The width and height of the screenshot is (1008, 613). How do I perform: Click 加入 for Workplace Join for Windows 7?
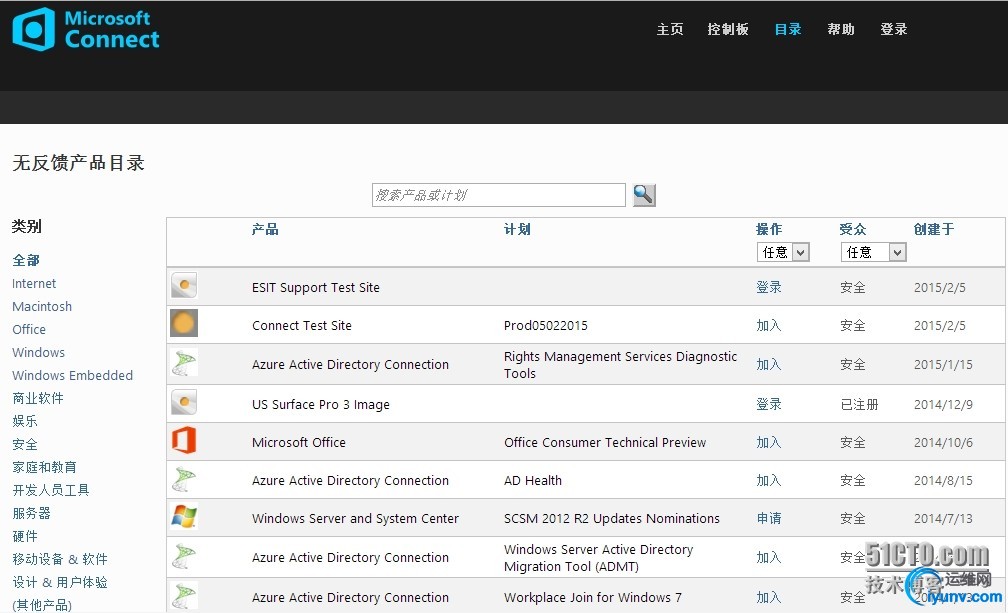point(769,597)
